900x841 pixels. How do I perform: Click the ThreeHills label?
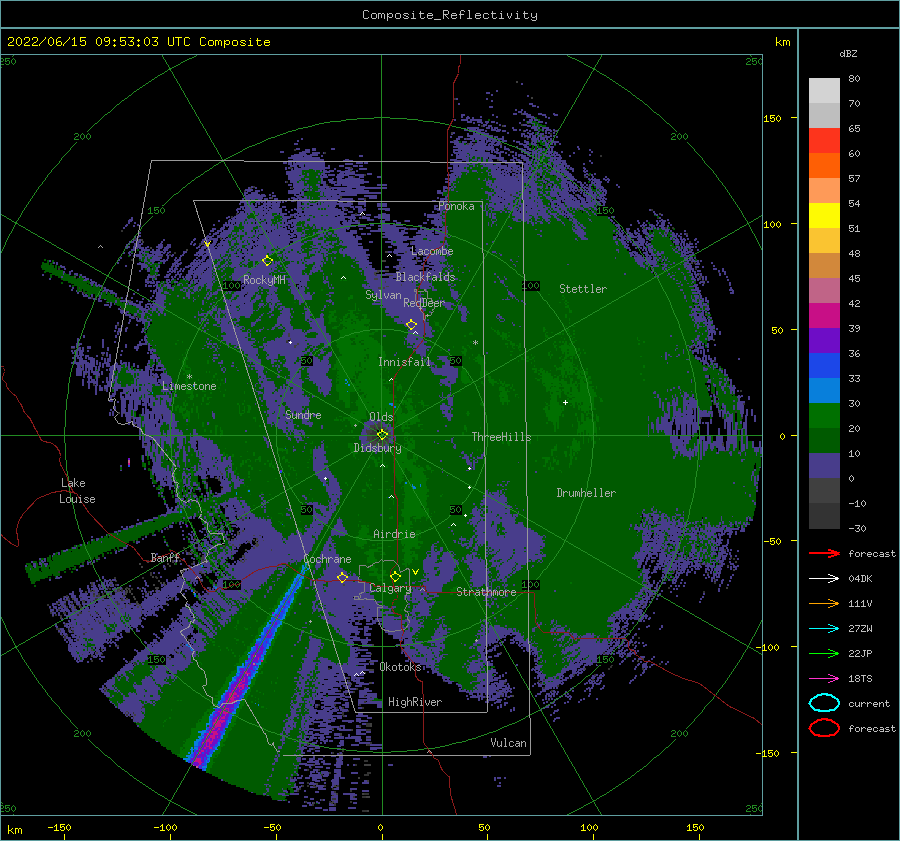(x=502, y=437)
